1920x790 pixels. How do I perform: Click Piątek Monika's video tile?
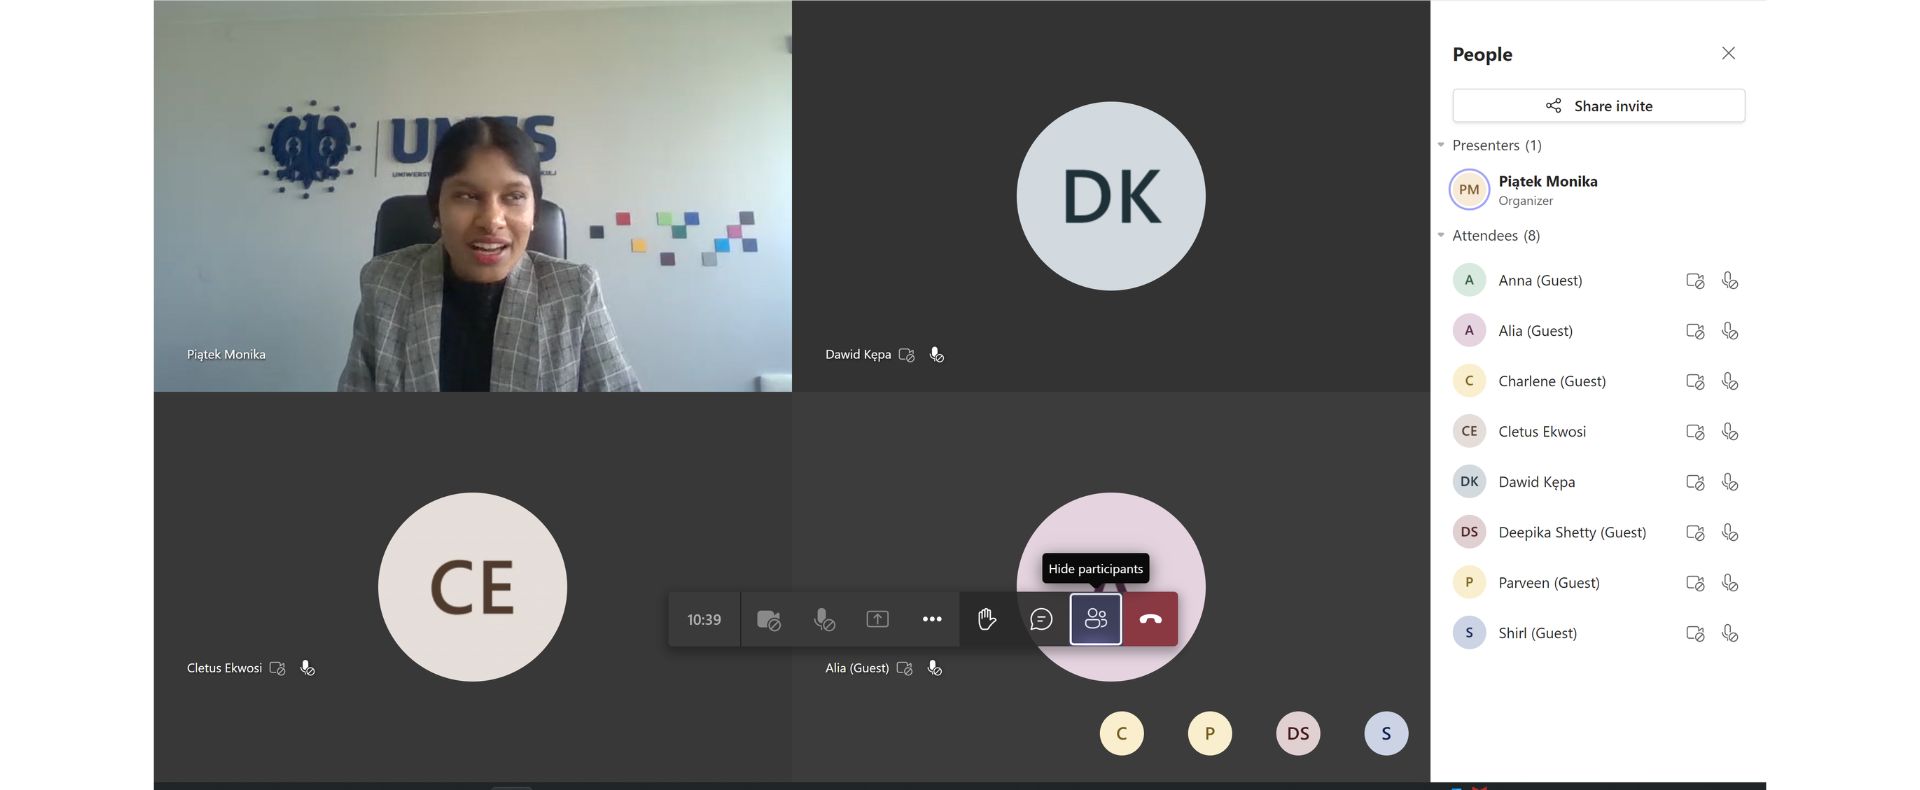coord(472,196)
